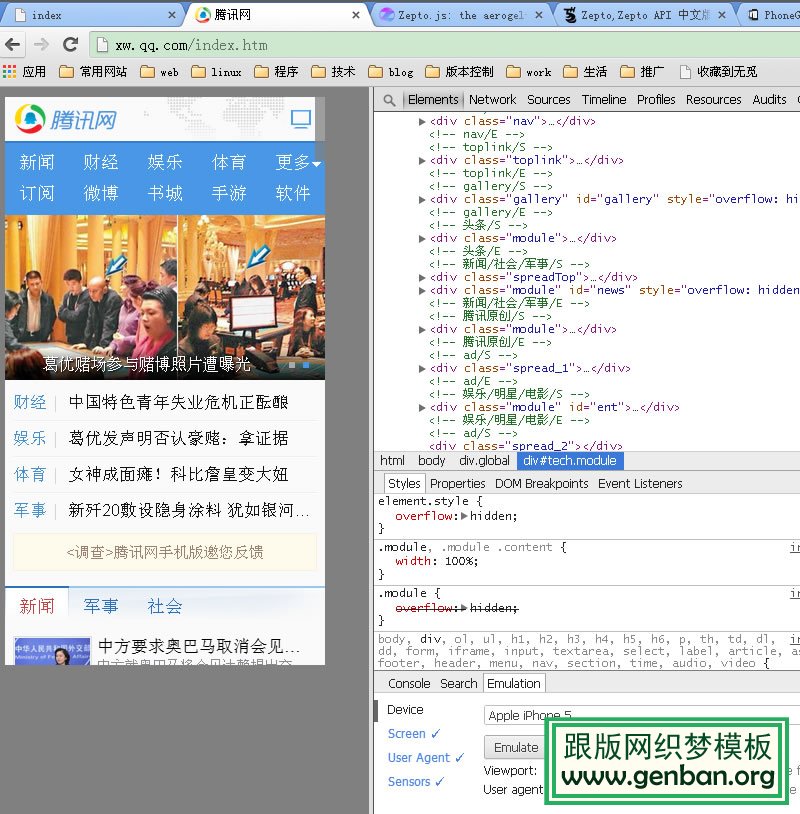Screen dimensions: 800x814
Task: Reload the page with the refresh icon
Action: (x=70, y=45)
